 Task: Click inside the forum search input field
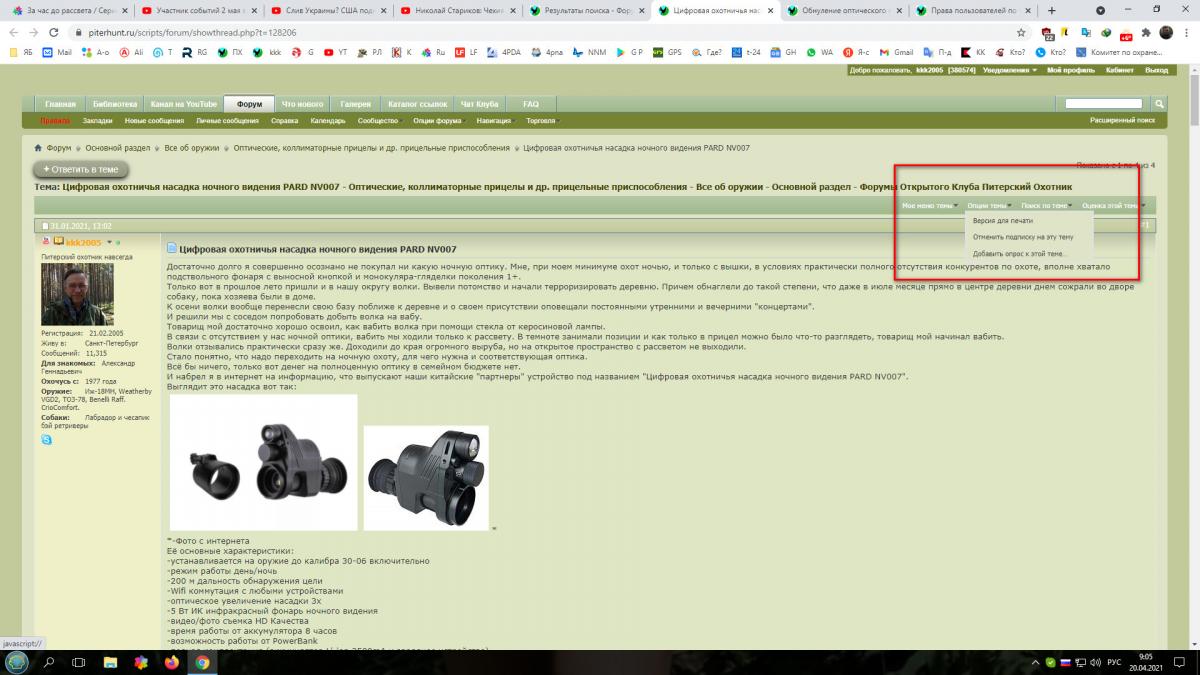[x=1104, y=103]
